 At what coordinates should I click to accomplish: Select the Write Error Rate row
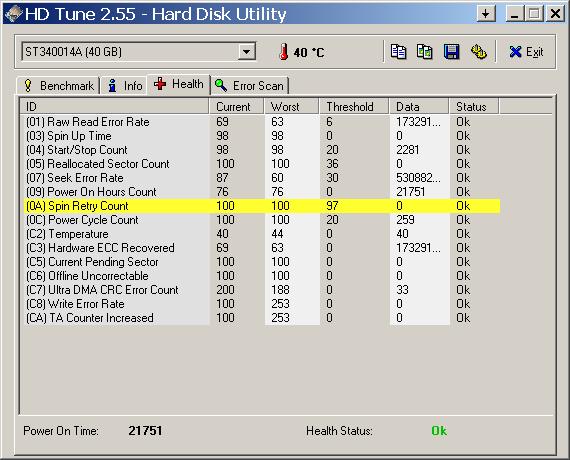coord(262,304)
